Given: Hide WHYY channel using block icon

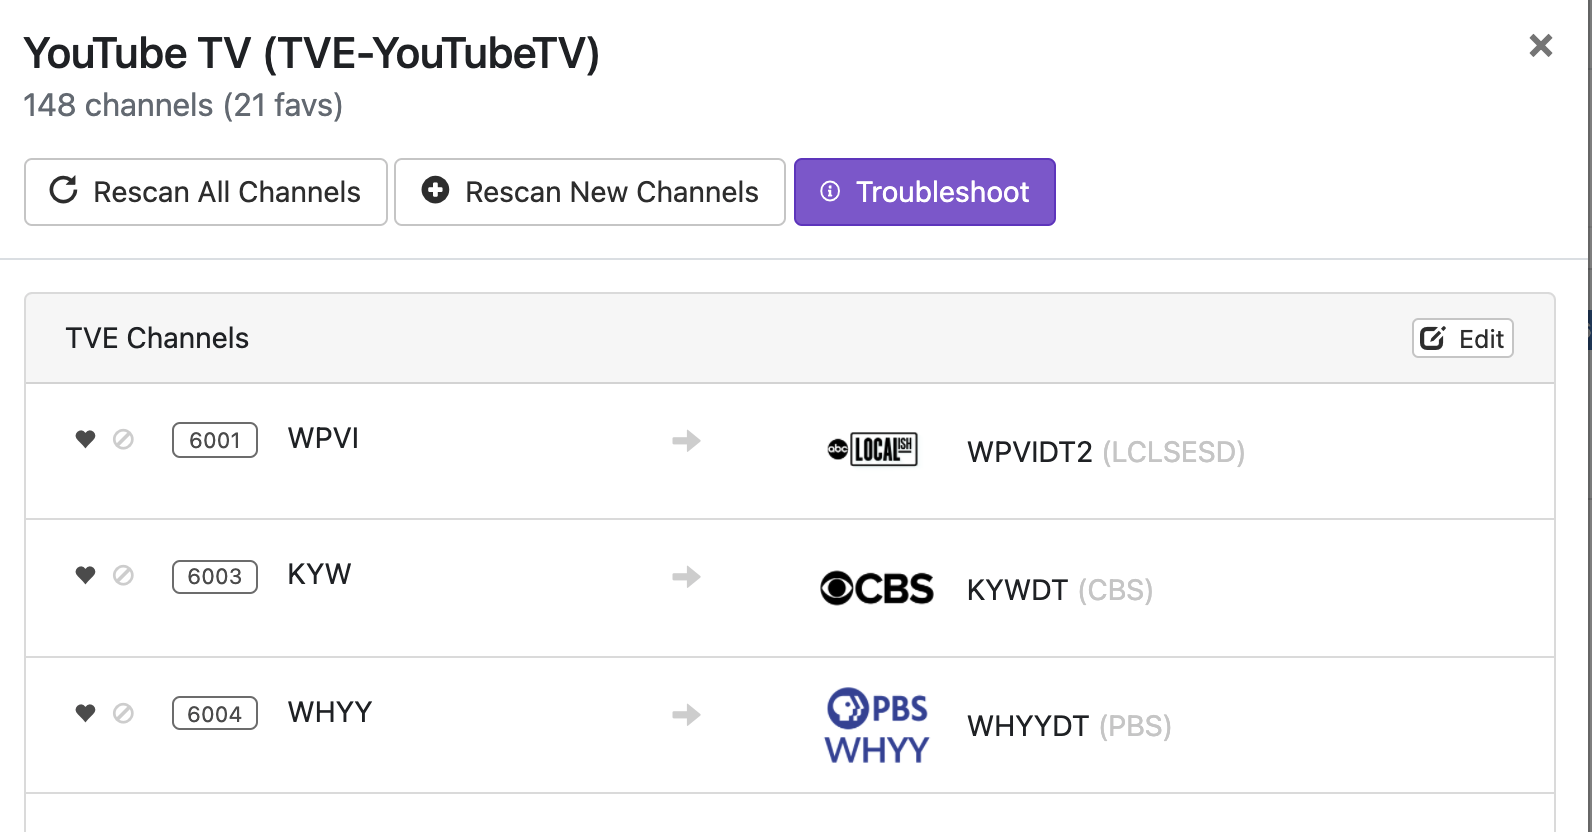Looking at the screenshot, I should (123, 713).
